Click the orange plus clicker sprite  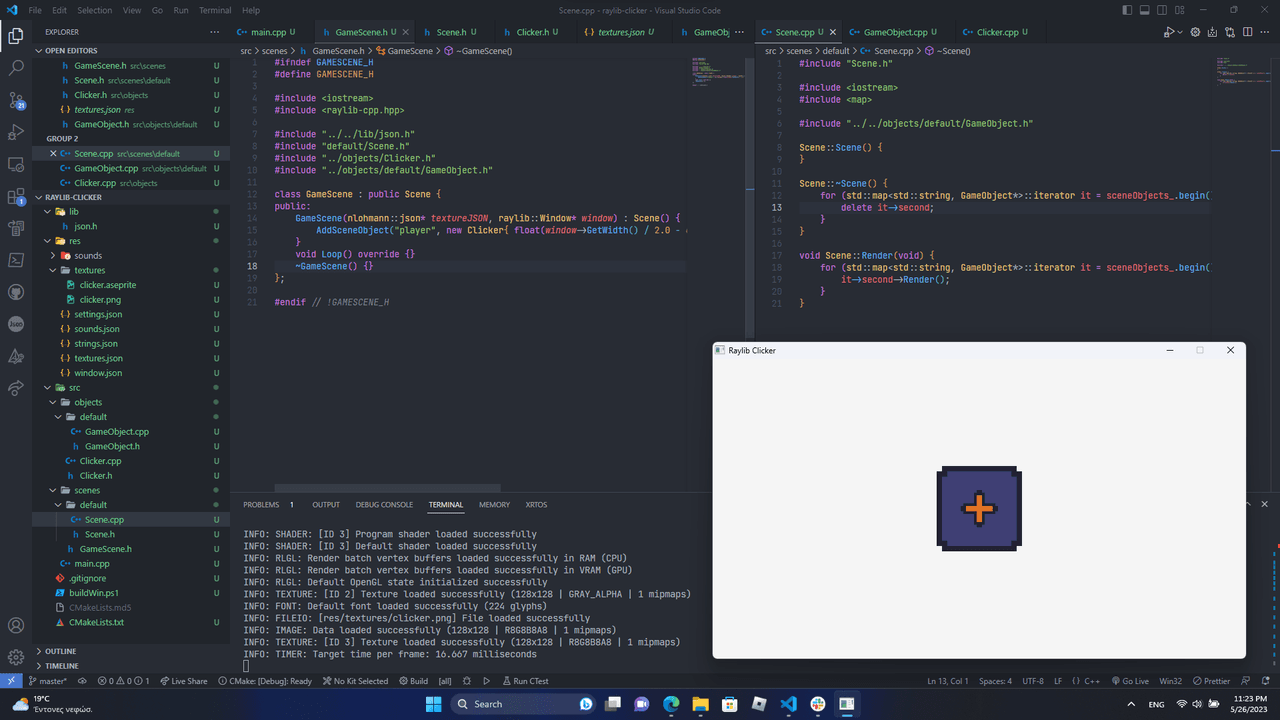tap(979, 508)
